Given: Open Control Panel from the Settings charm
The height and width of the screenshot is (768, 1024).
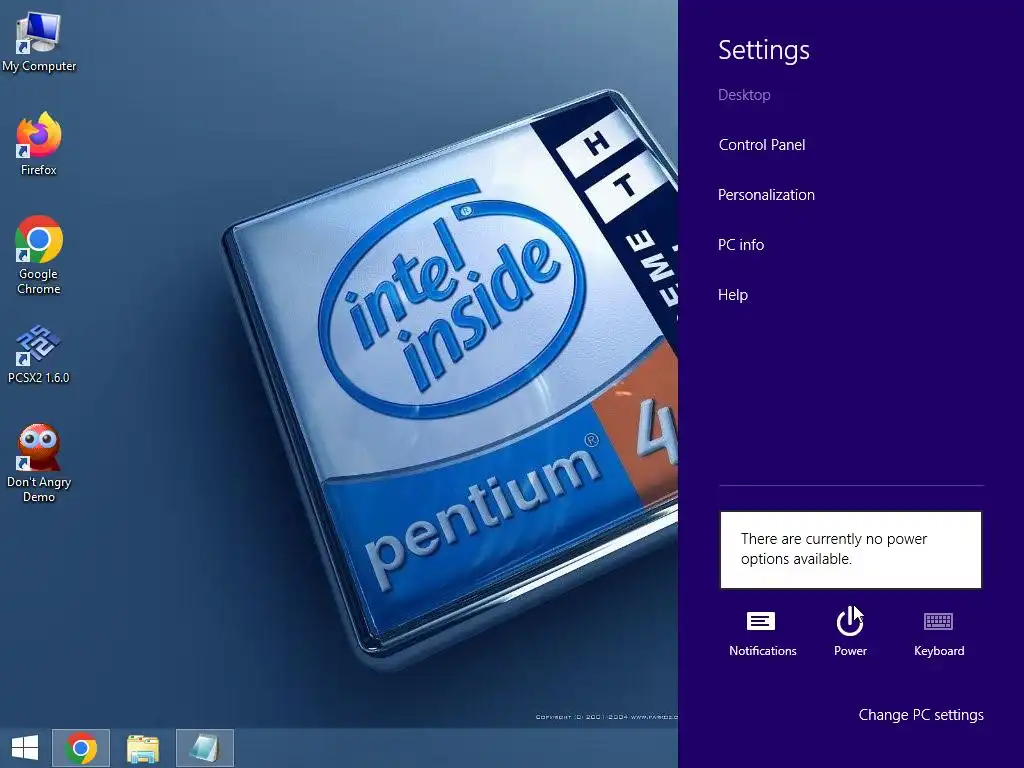Looking at the screenshot, I should click(x=761, y=145).
